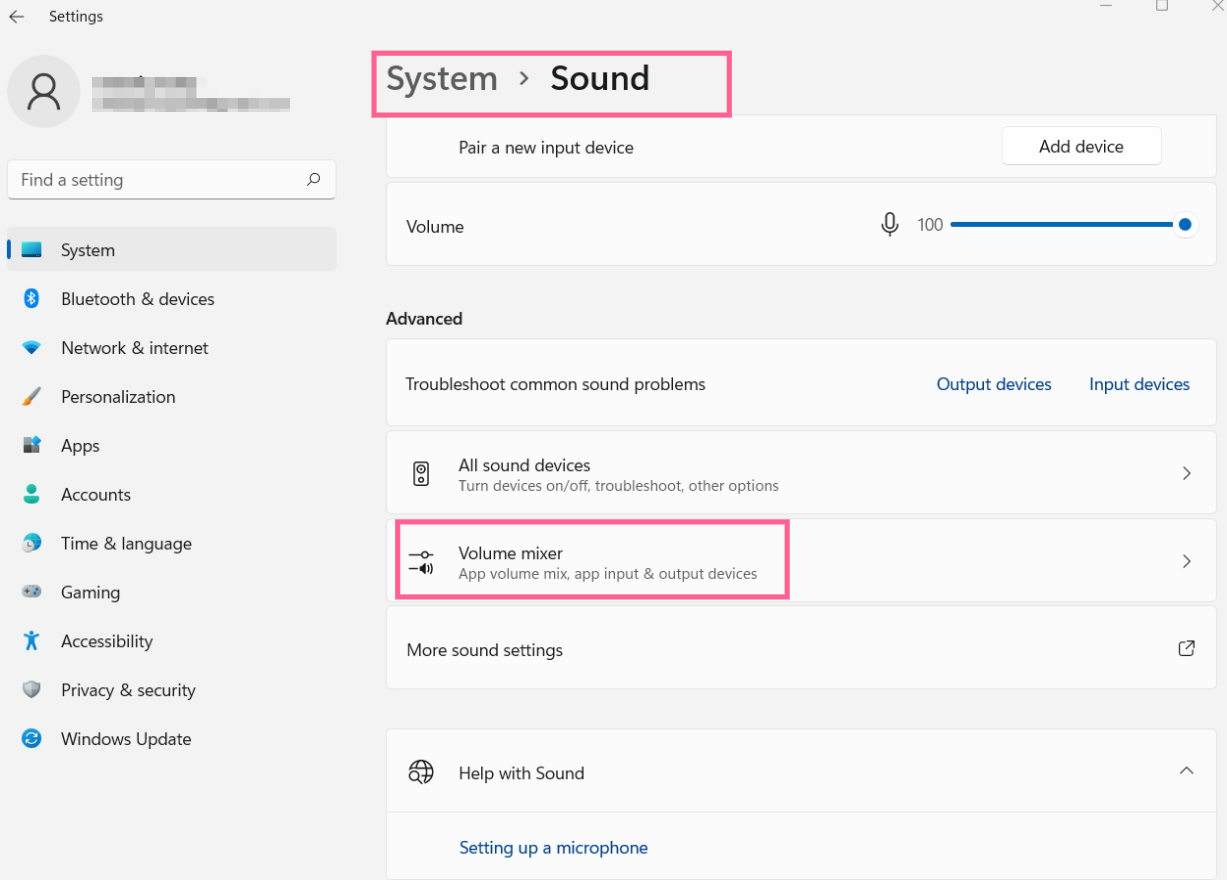Select System in the sidebar
The image size is (1227, 880).
tap(172, 250)
